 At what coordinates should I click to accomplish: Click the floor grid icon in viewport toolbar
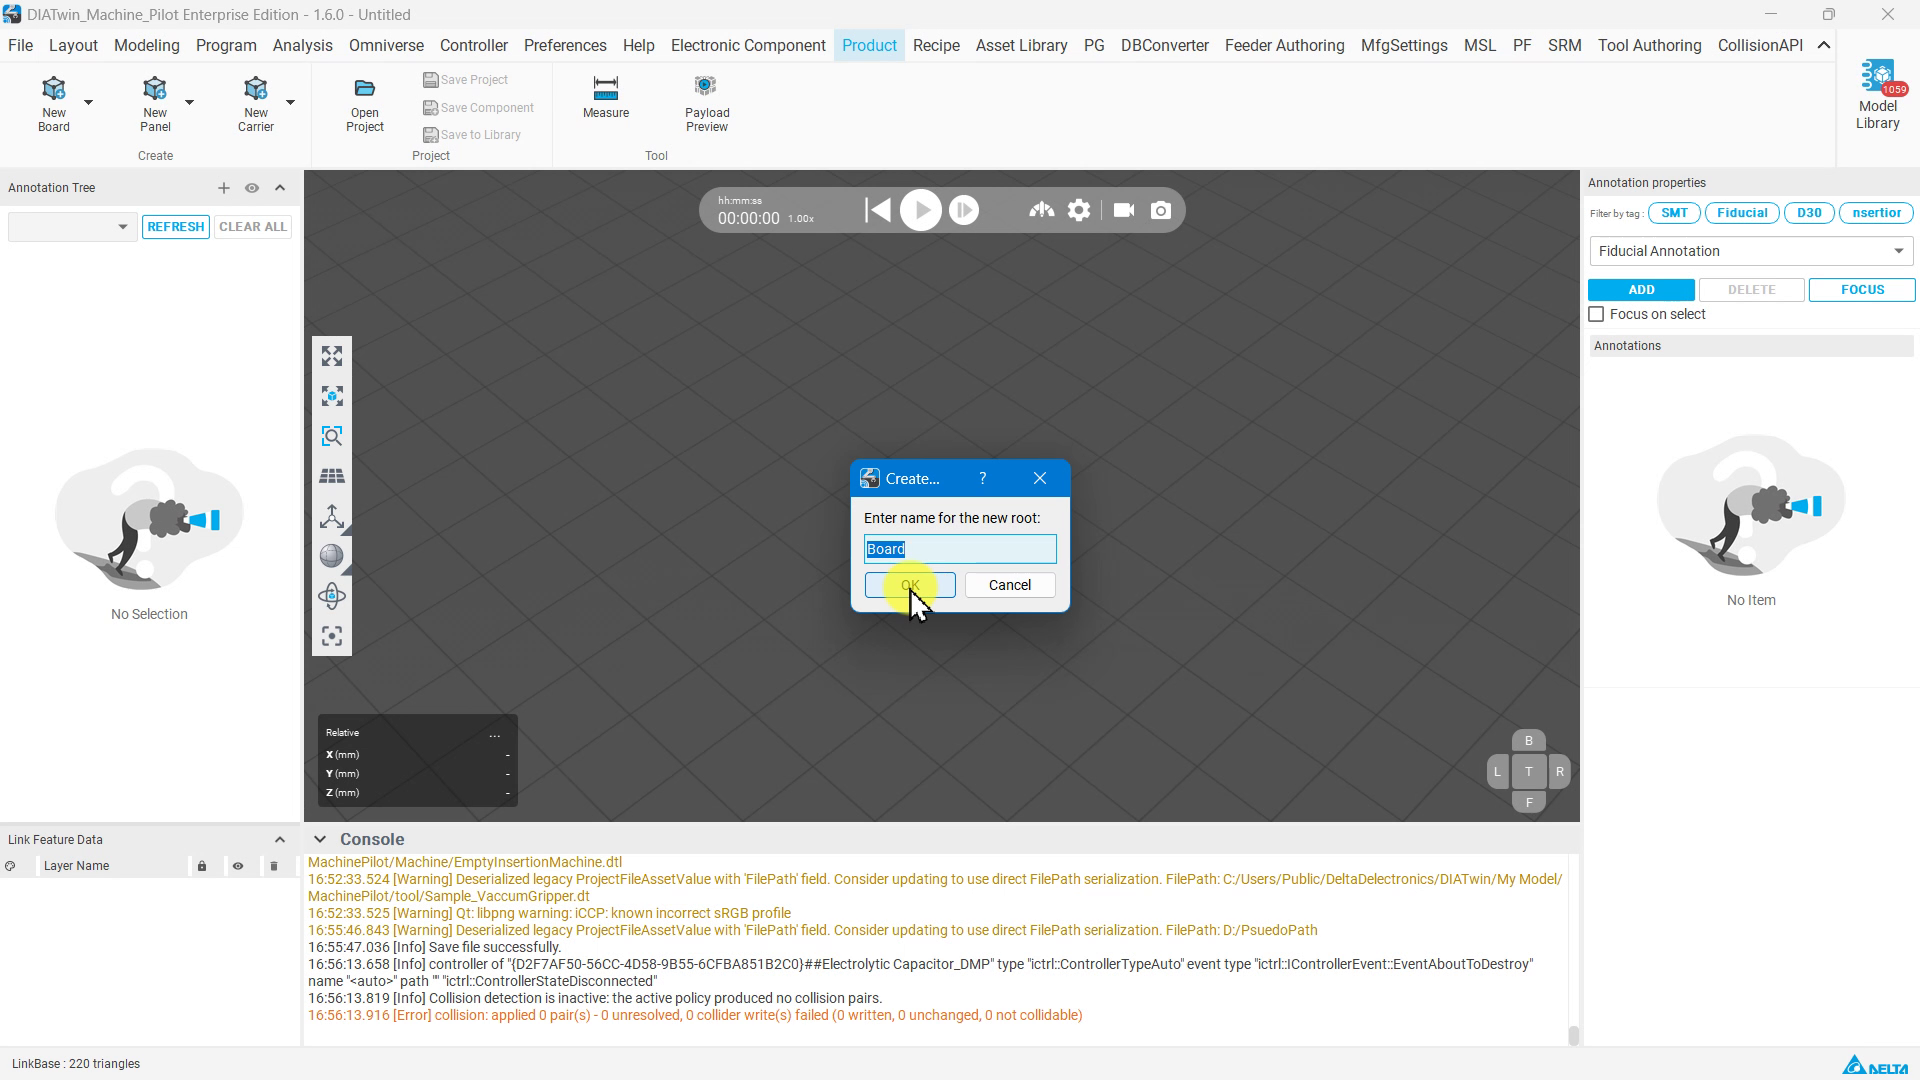(x=332, y=476)
